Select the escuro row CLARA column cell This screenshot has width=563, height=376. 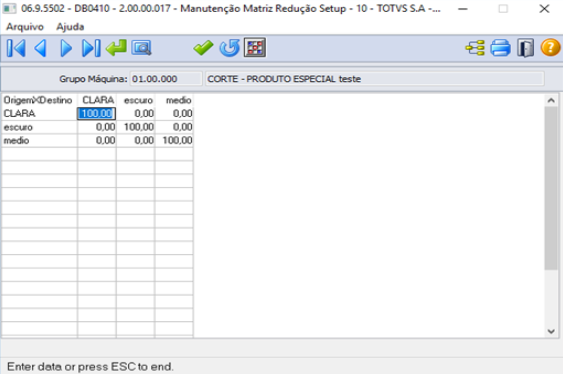pyautogui.click(x=97, y=127)
